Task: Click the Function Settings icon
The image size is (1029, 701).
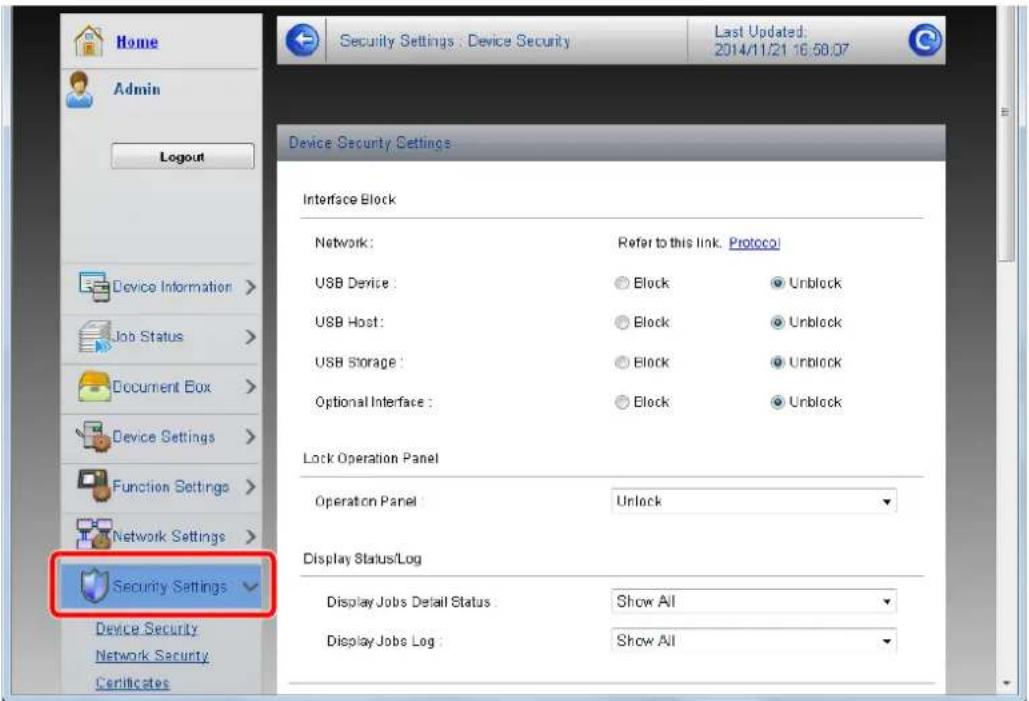Action: 94,486
